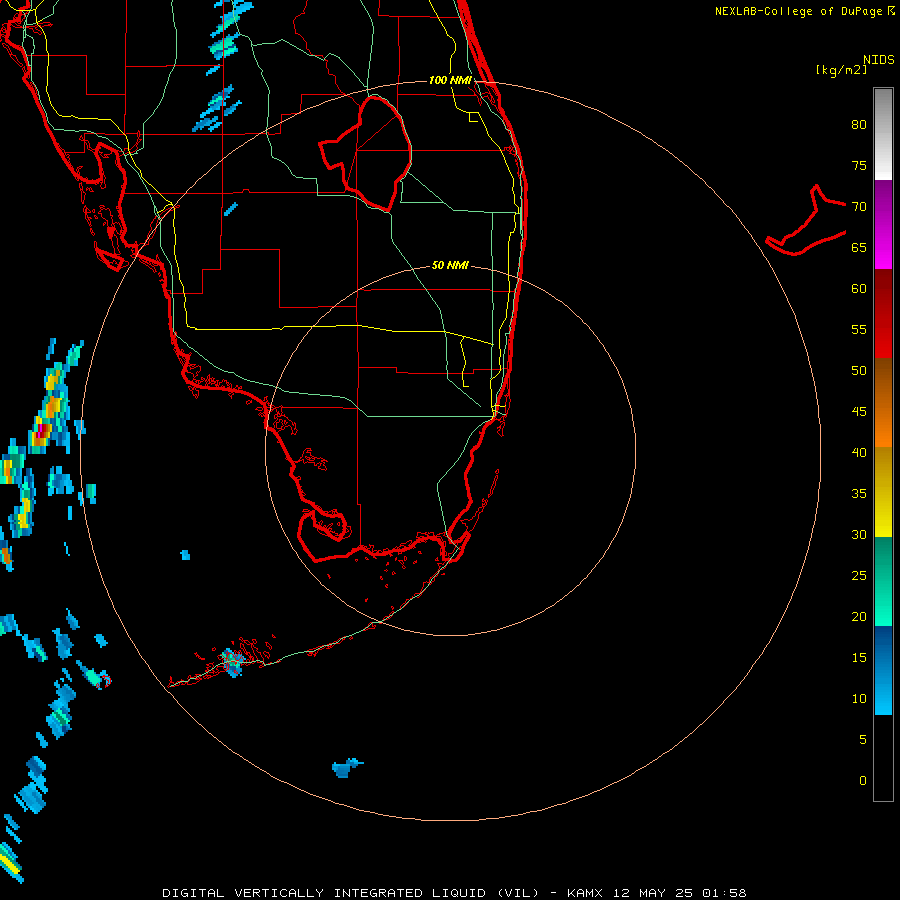This screenshot has height=900, width=900.
Task: Click the 50 value on the color scale
Action: coord(859,371)
